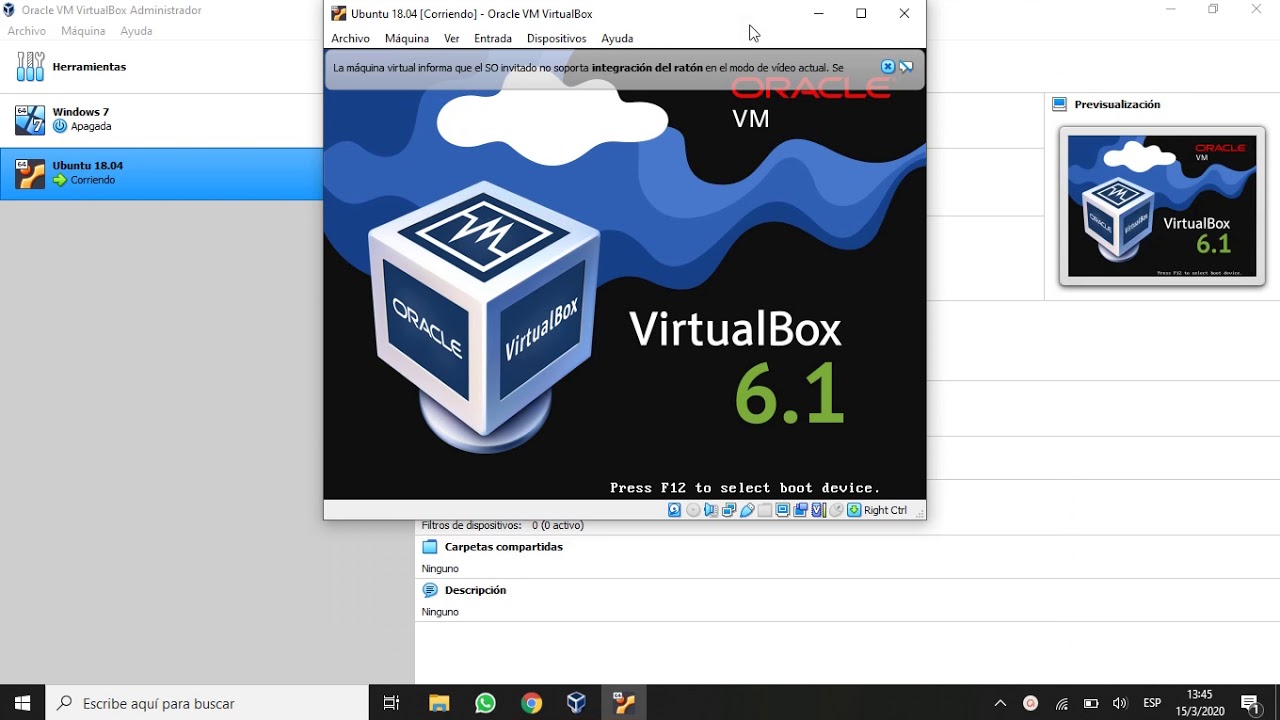Click the network adapters status icon
The width and height of the screenshot is (1280, 720).
coord(729,510)
